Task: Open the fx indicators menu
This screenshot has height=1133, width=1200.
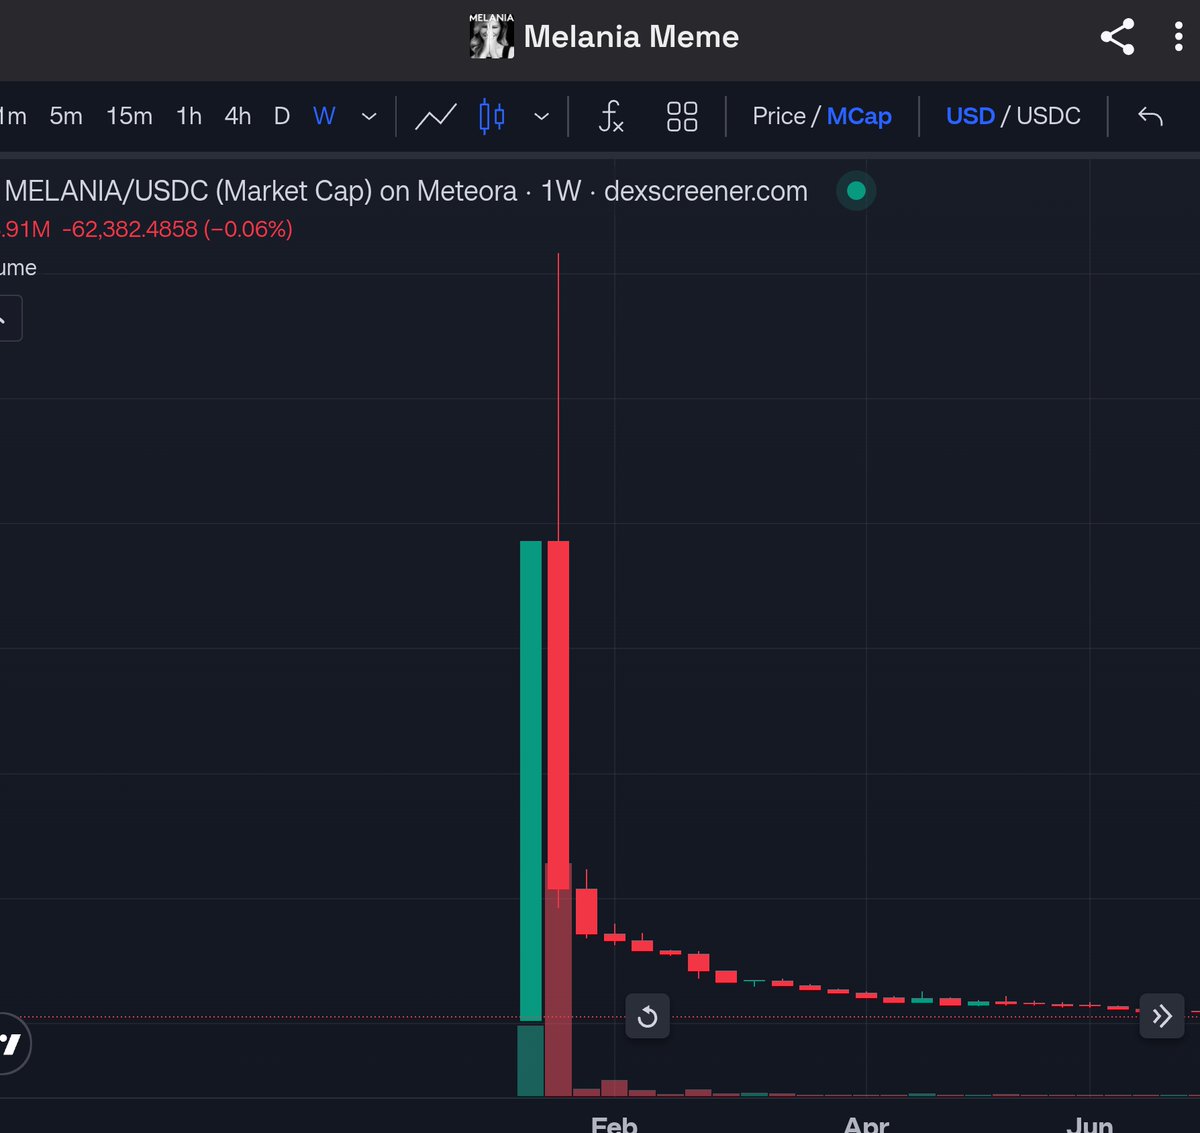Action: [x=611, y=116]
